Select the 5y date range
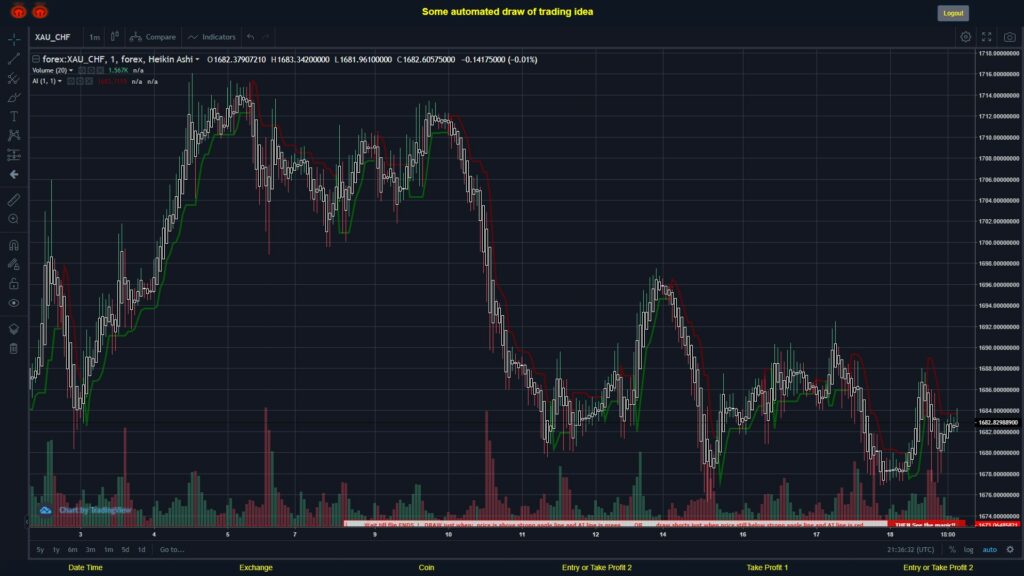 tap(40, 550)
